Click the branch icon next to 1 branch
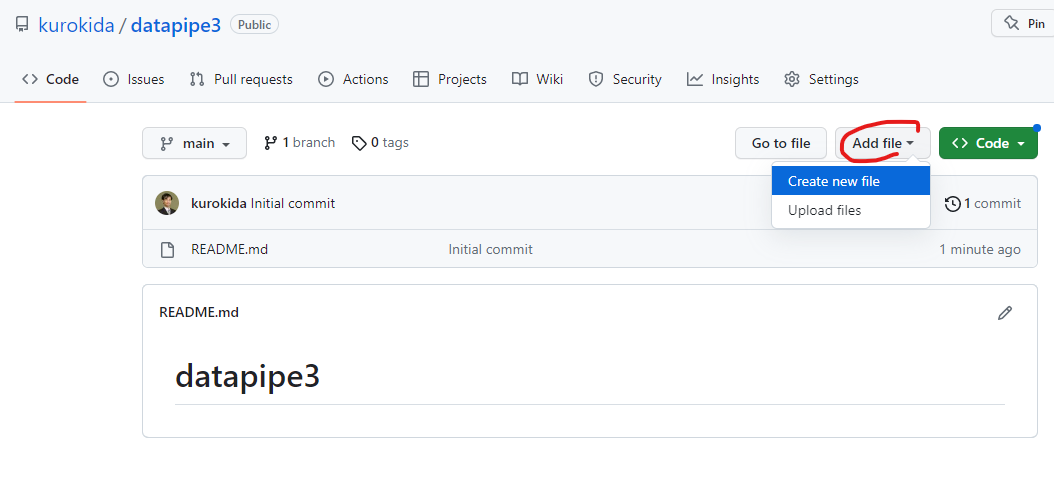This screenshot has height=477, width=1054. click(270, 143)
